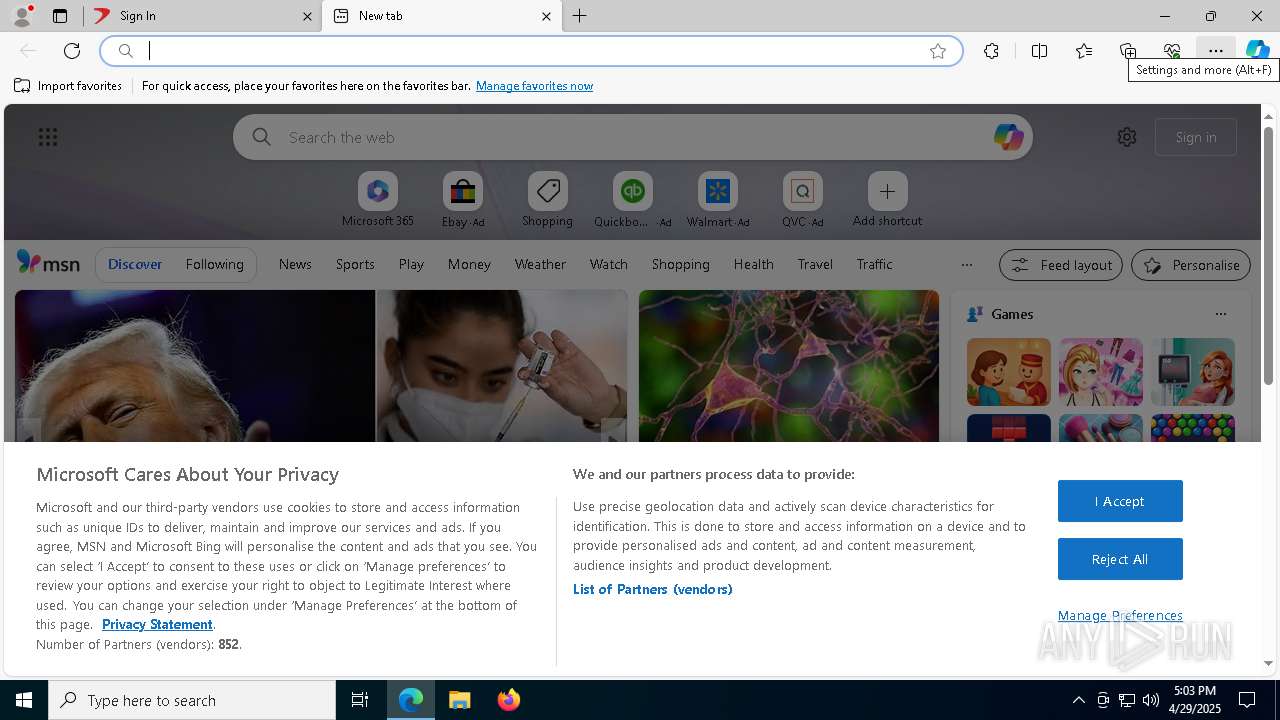Open the app launcher grid icon
The image size is (1280, 720).
coord(48,137)
